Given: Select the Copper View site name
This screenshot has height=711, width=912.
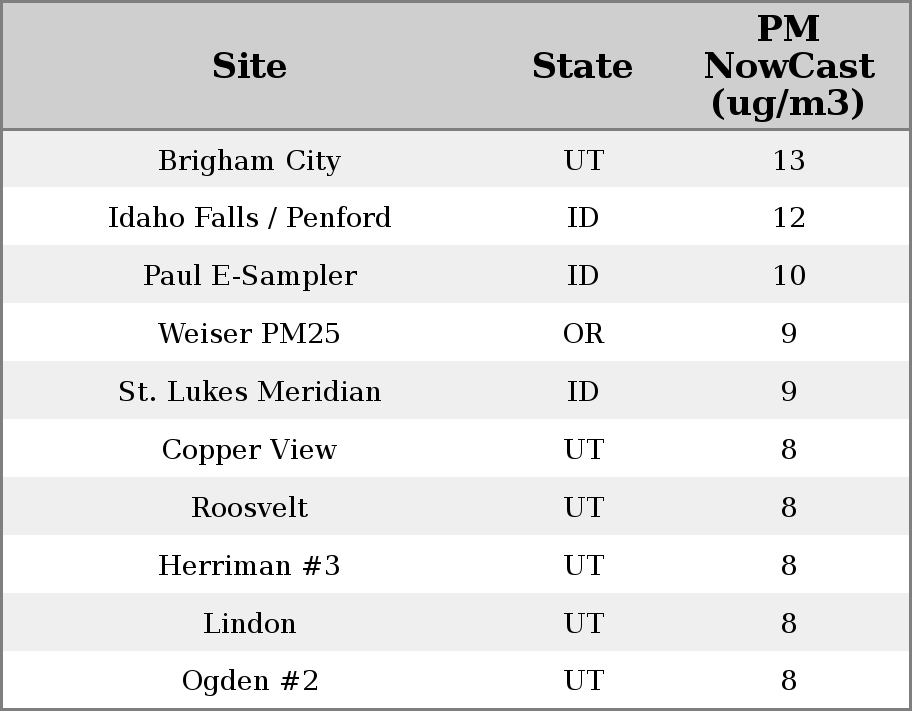Looking at the screenshot, I should tap(250, 450).
